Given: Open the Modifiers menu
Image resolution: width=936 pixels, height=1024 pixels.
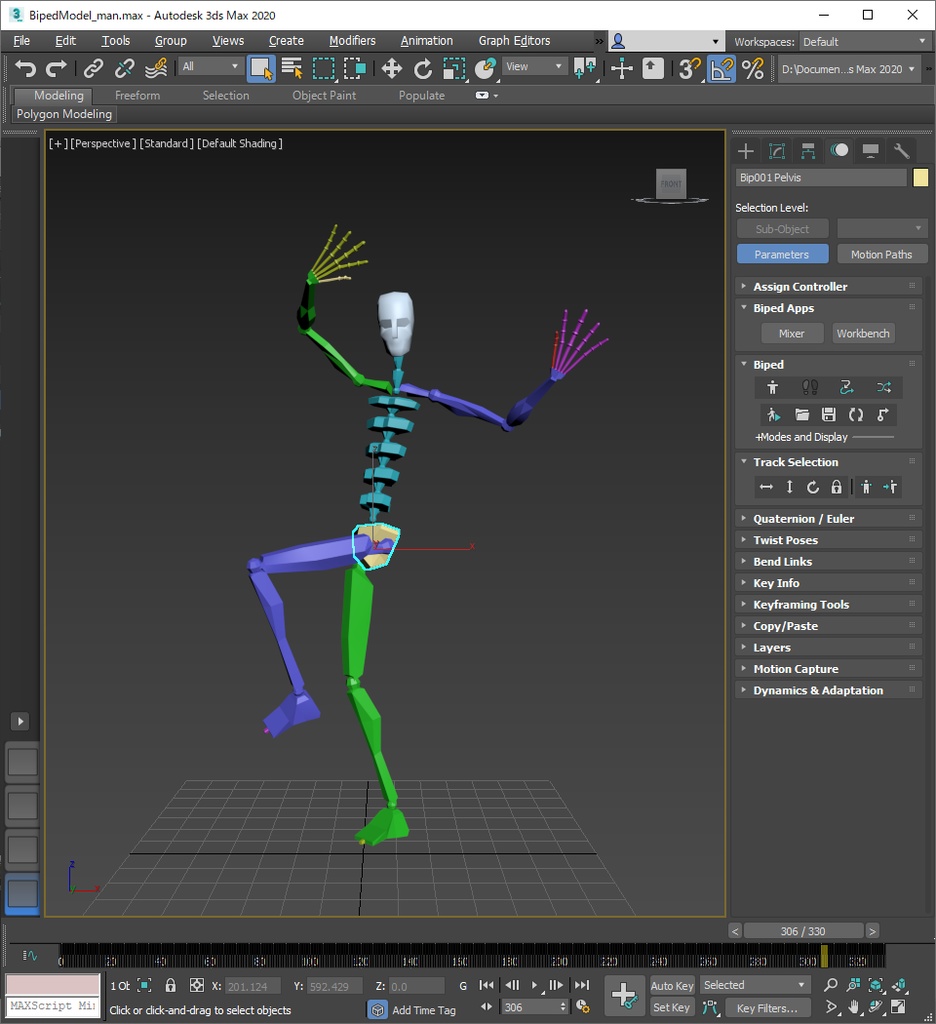Looking at the screenshot, I should (x=352, y=41).
